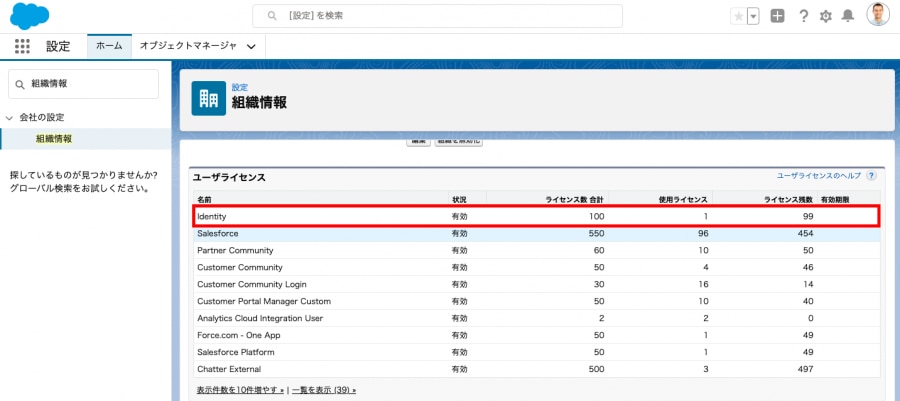Viewport: 900px width, 401px height.
Task: Open the notifications bell
Action: [848, 16]
